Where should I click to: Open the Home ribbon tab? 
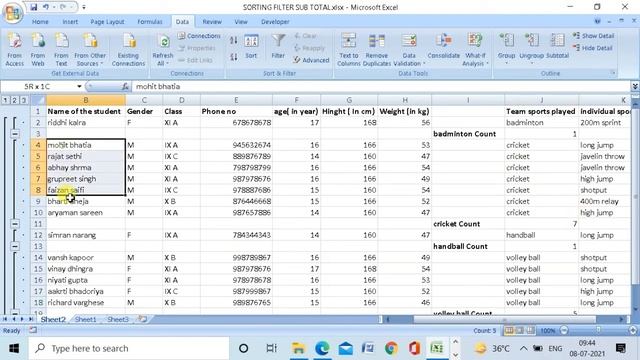point(40,22)
